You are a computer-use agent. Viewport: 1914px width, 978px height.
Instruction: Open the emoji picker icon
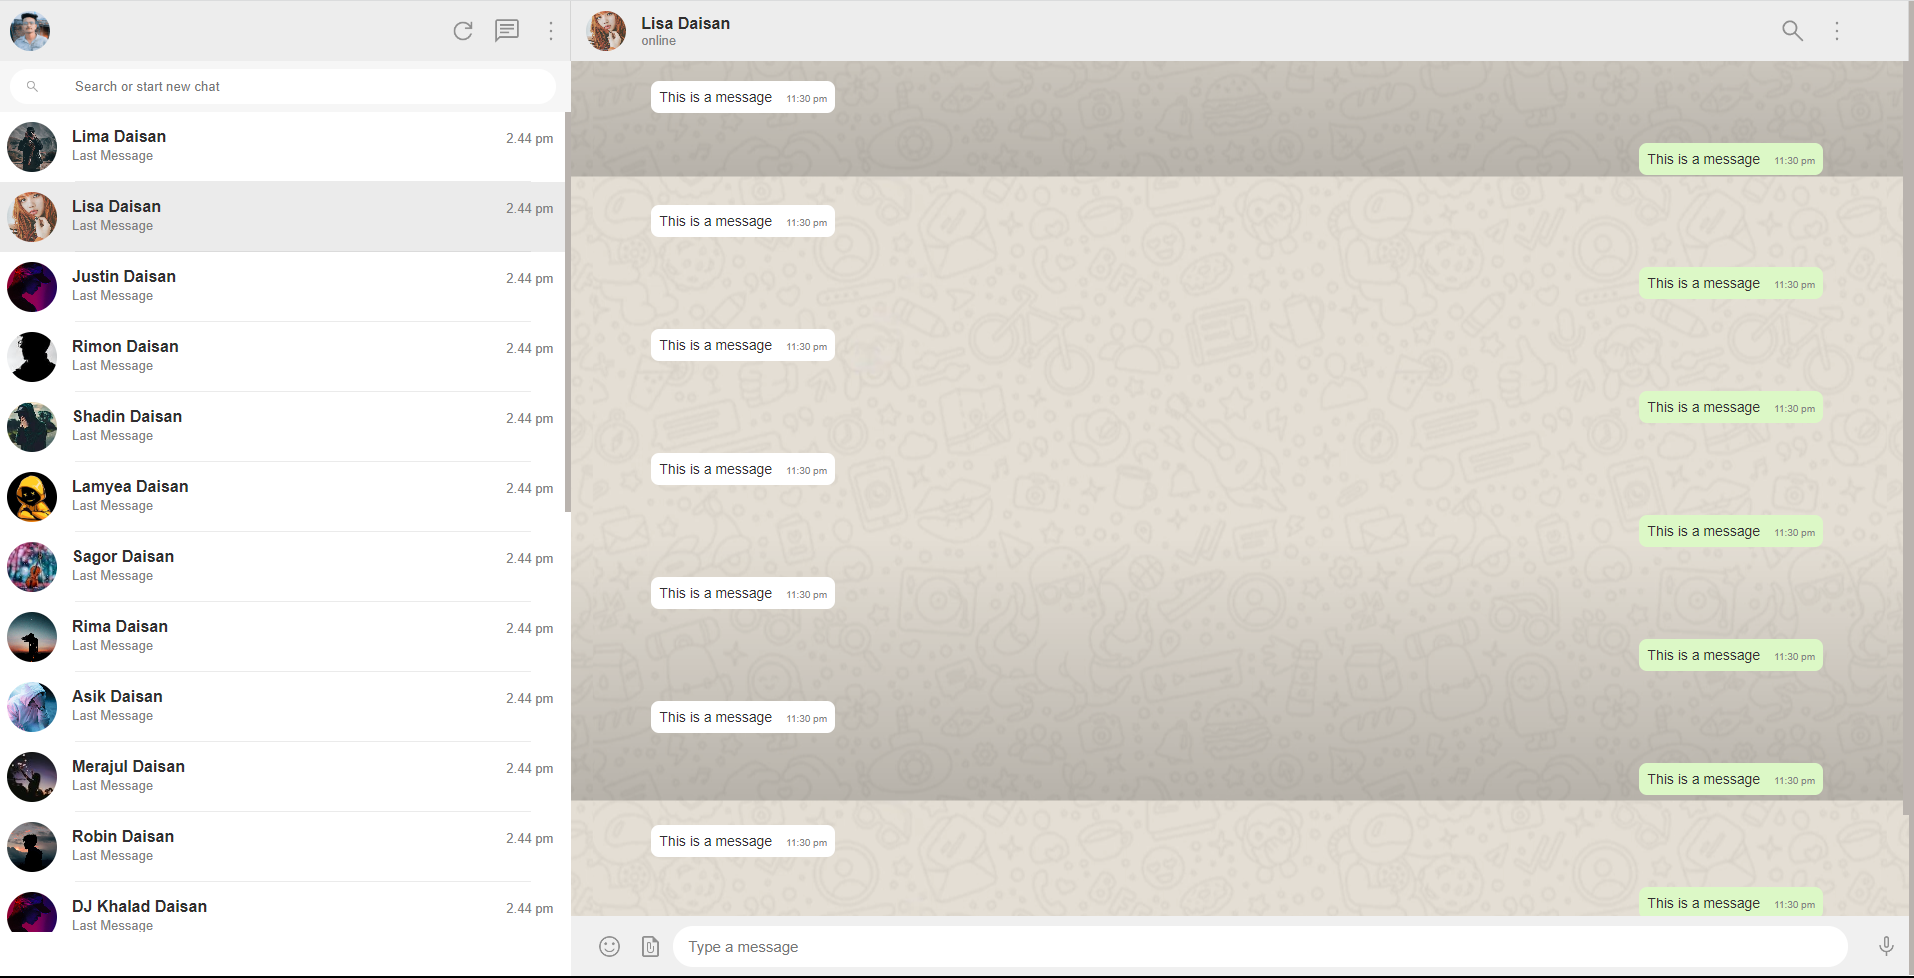(609, 946)
